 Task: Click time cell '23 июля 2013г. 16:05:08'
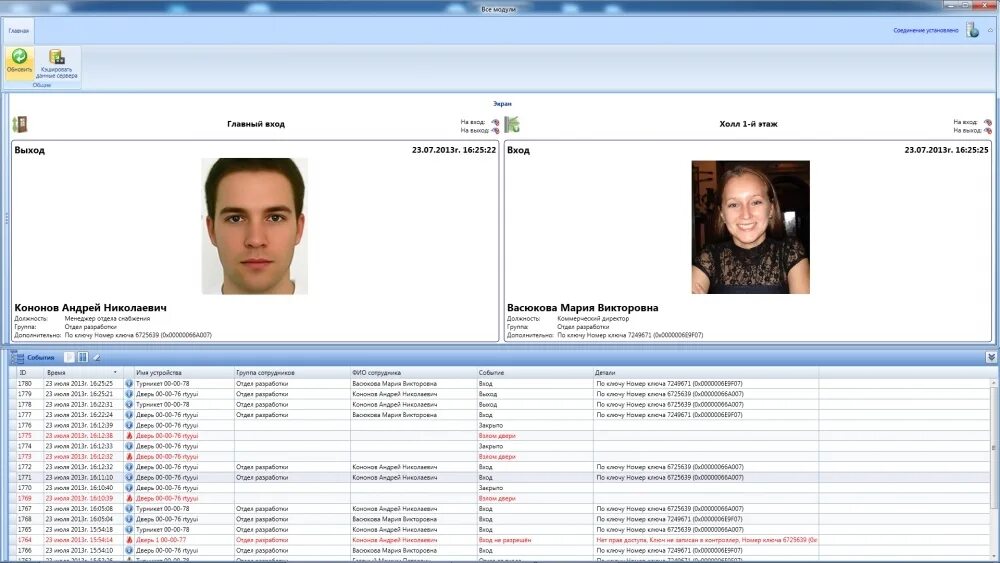(x=79, y=509)
